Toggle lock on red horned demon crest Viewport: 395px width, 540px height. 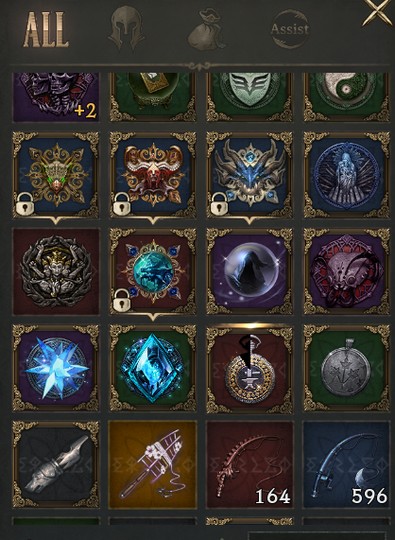tap(122, 203)
